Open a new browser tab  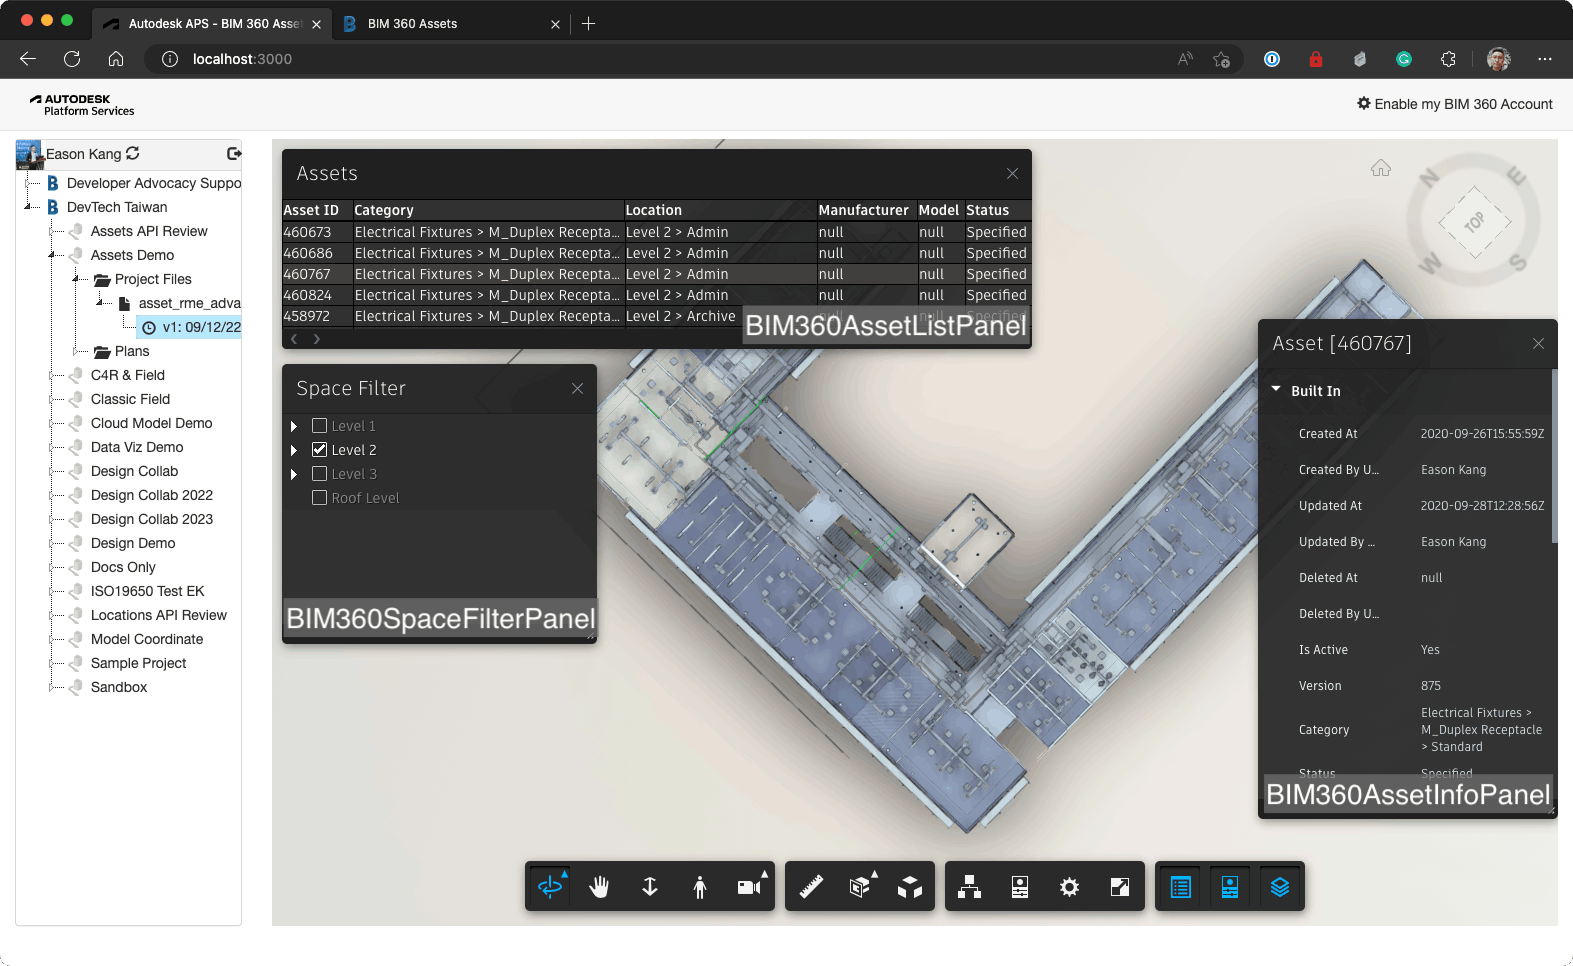588,23
